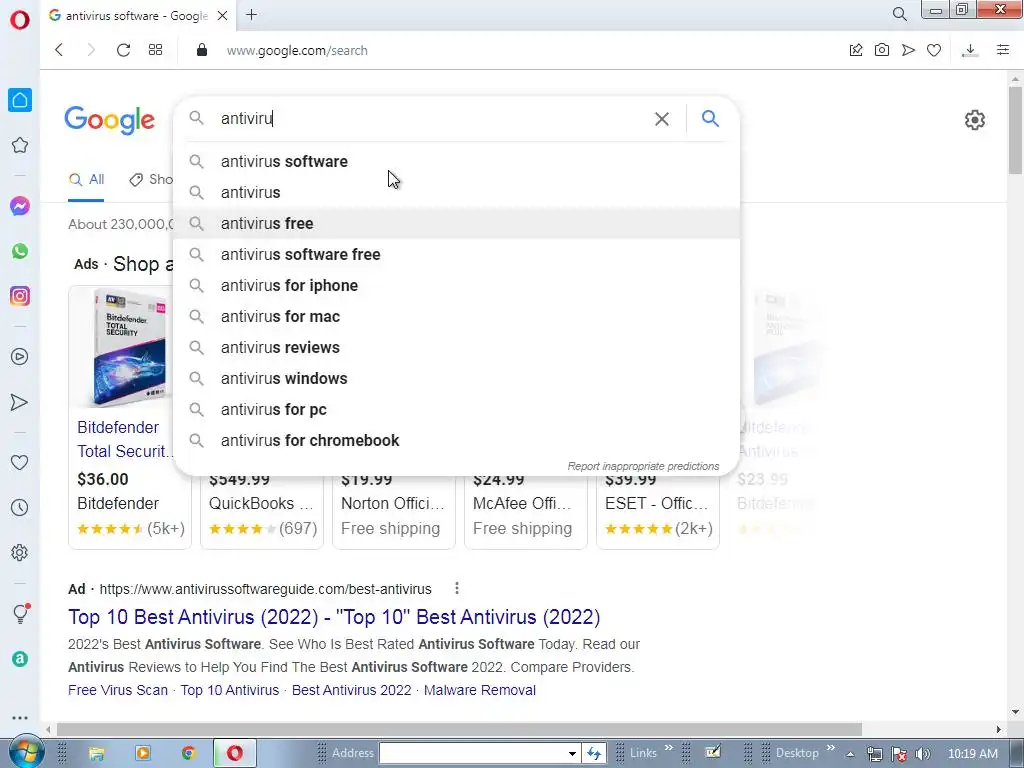Choose suggestion 'antivirus free'
Screen dimensions: 1024x768
[456, 223]
